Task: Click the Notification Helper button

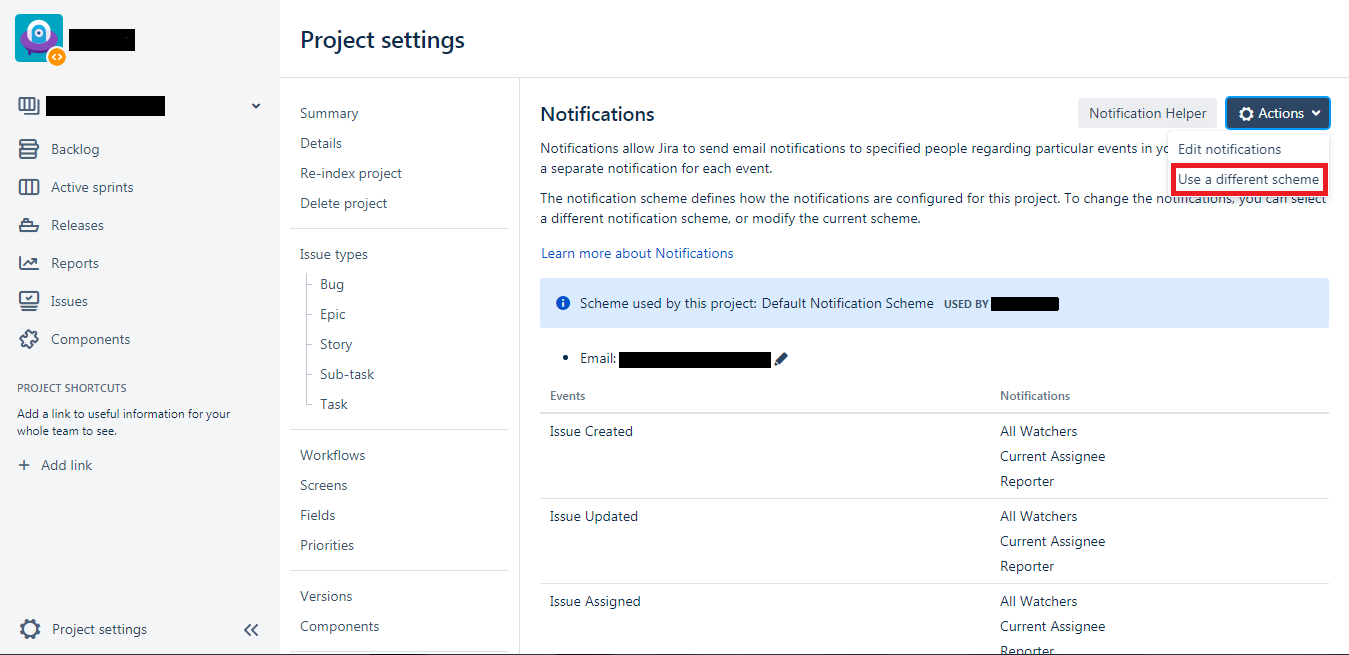Action: click(1147, 112)
